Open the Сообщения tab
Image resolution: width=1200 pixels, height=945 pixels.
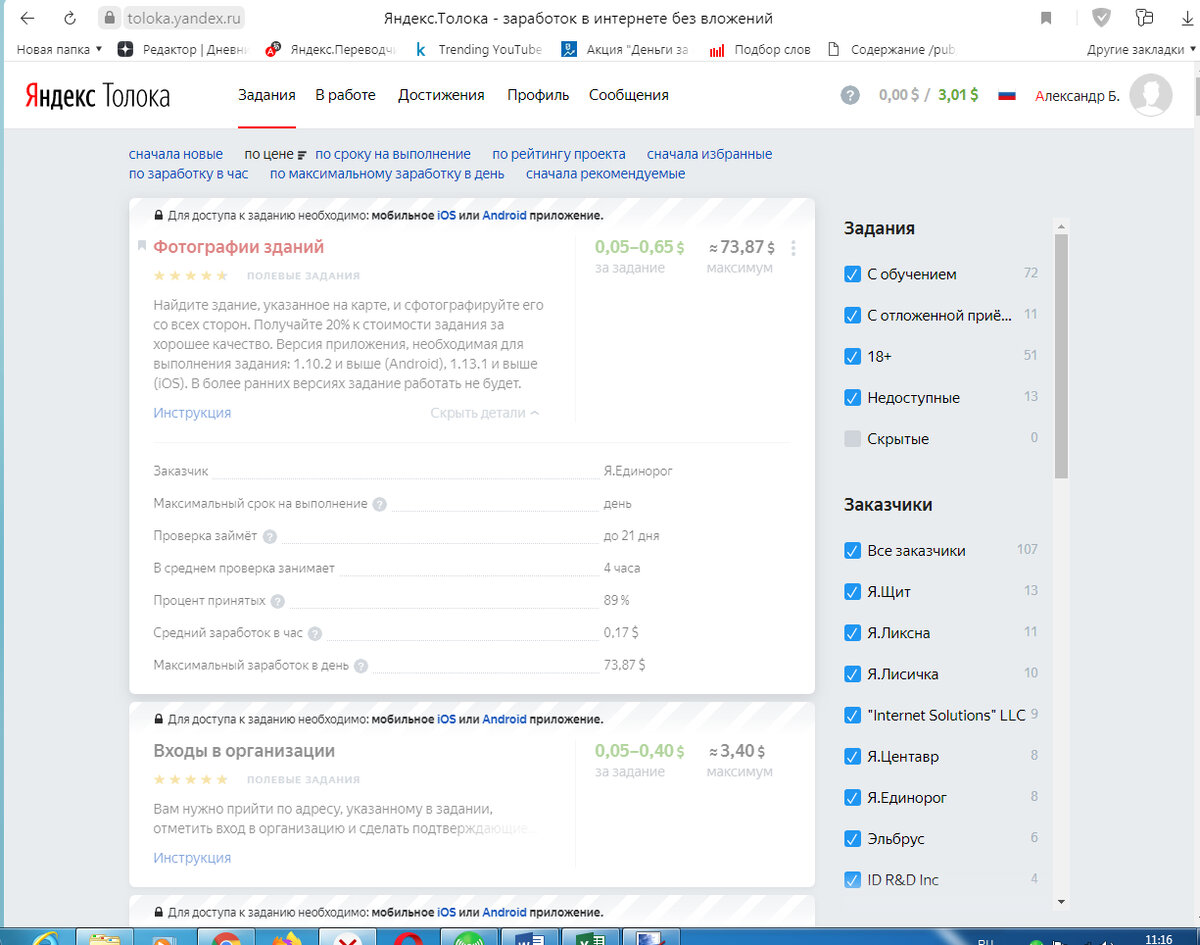[629, 95]
